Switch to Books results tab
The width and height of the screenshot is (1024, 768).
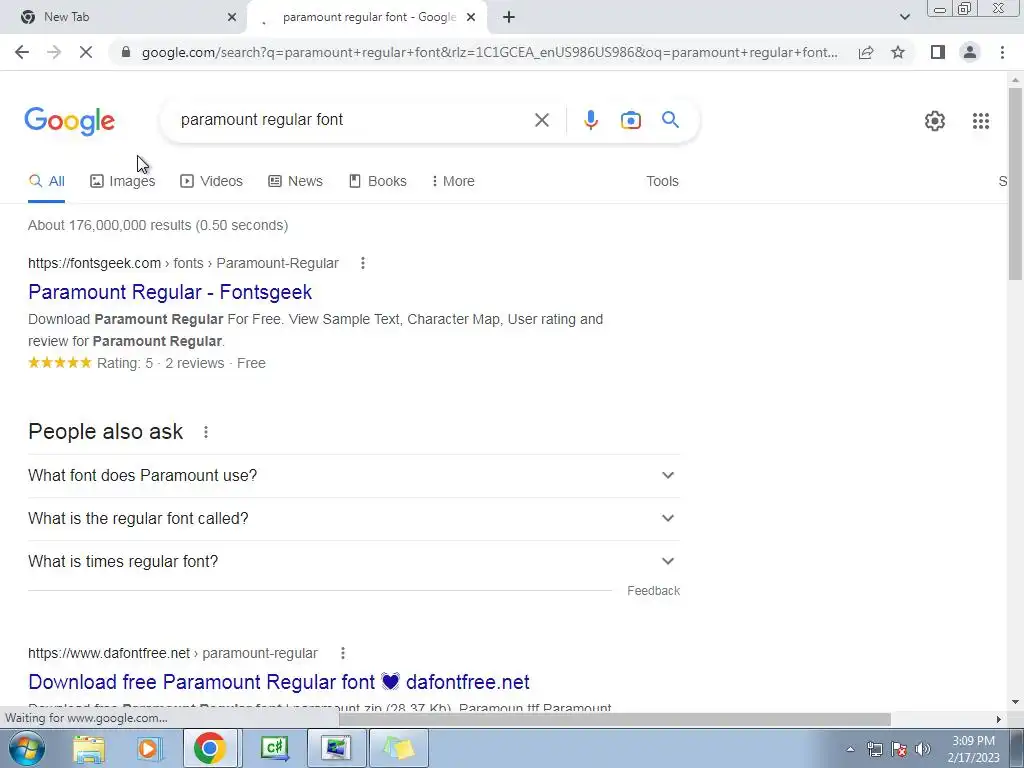tap(377, 181)
